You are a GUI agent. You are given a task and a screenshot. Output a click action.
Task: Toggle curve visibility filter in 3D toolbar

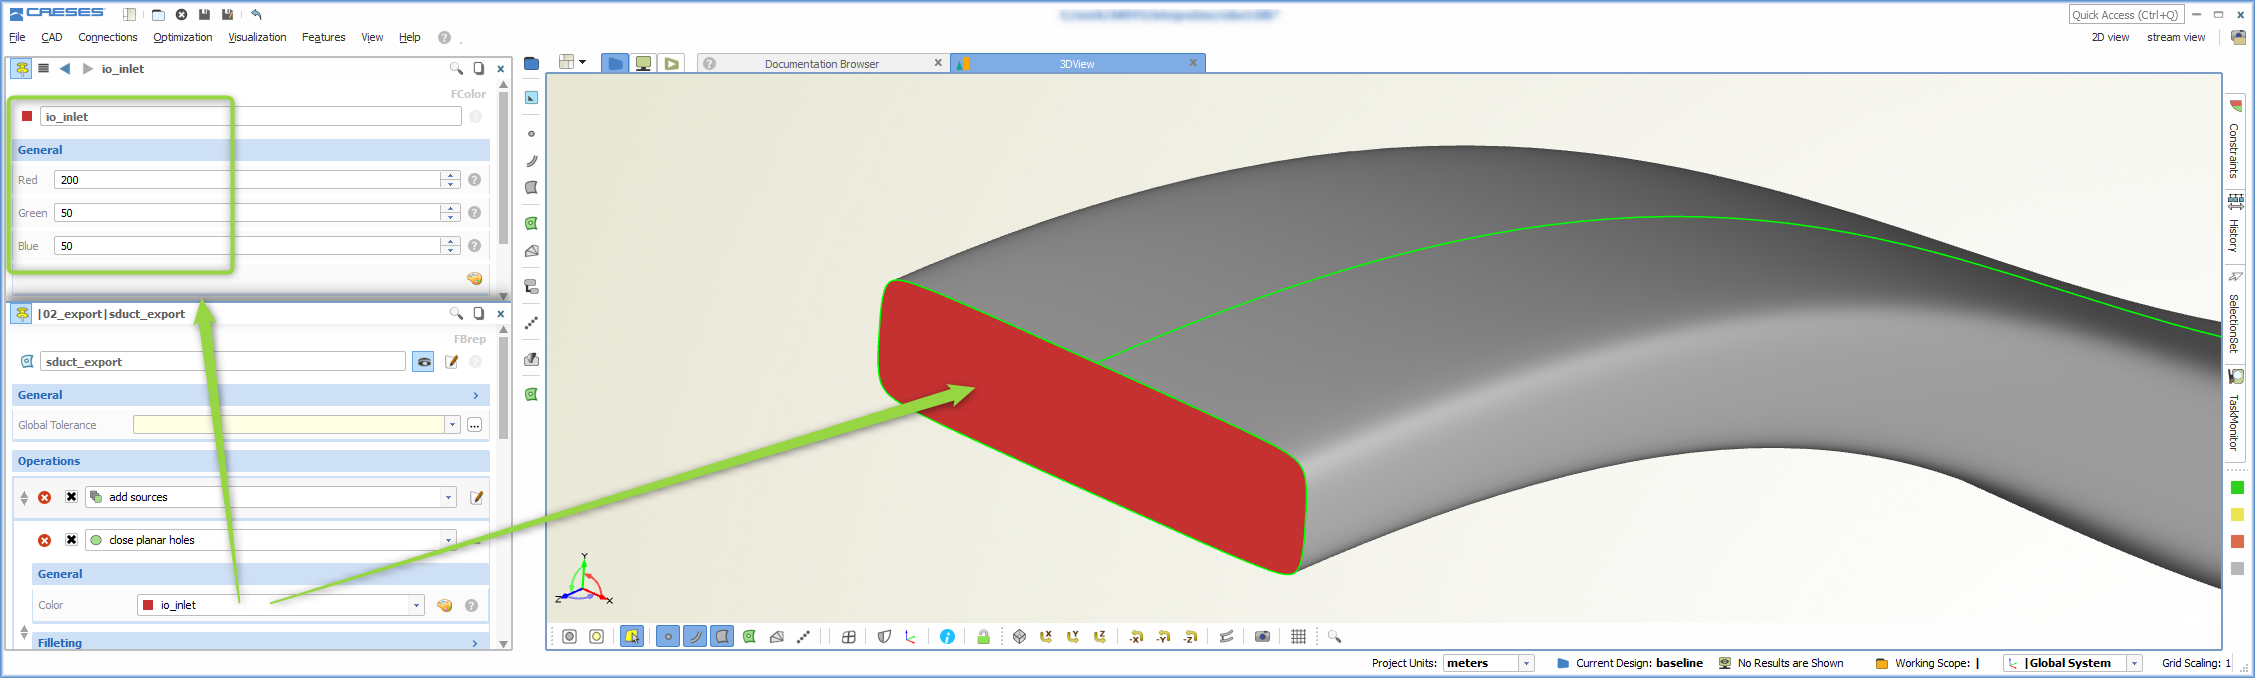pyautogui.click(x=695, y=636)
